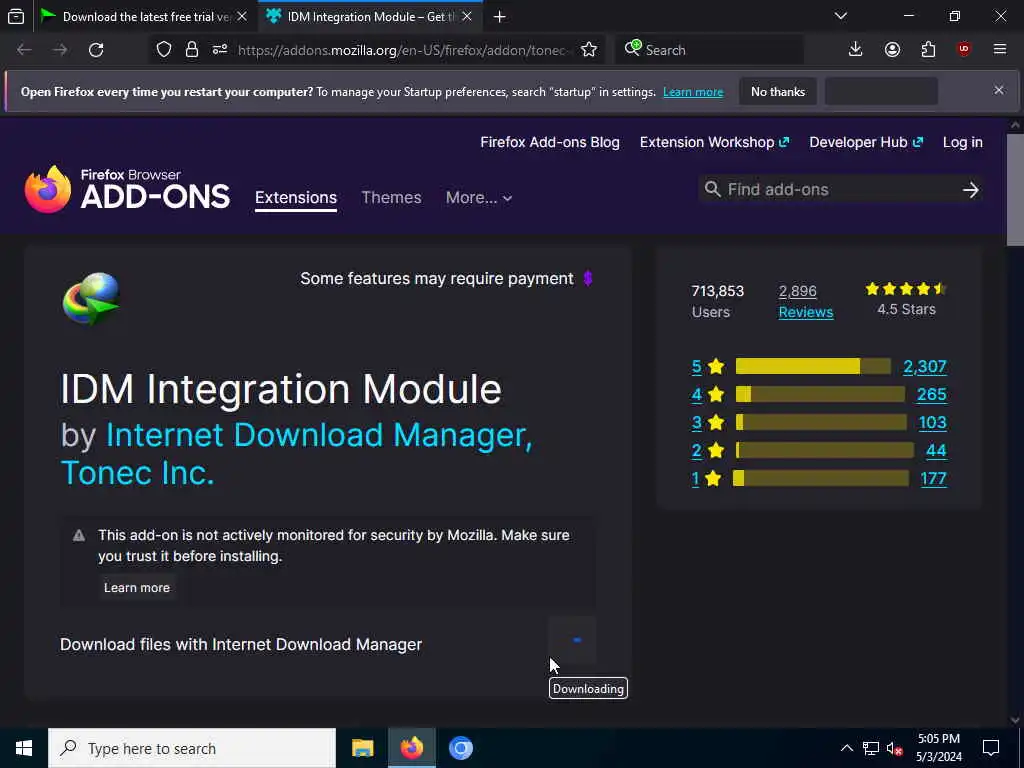
Task: Open the Chromium taskbar icon
Action: click(x=460, y=748)
